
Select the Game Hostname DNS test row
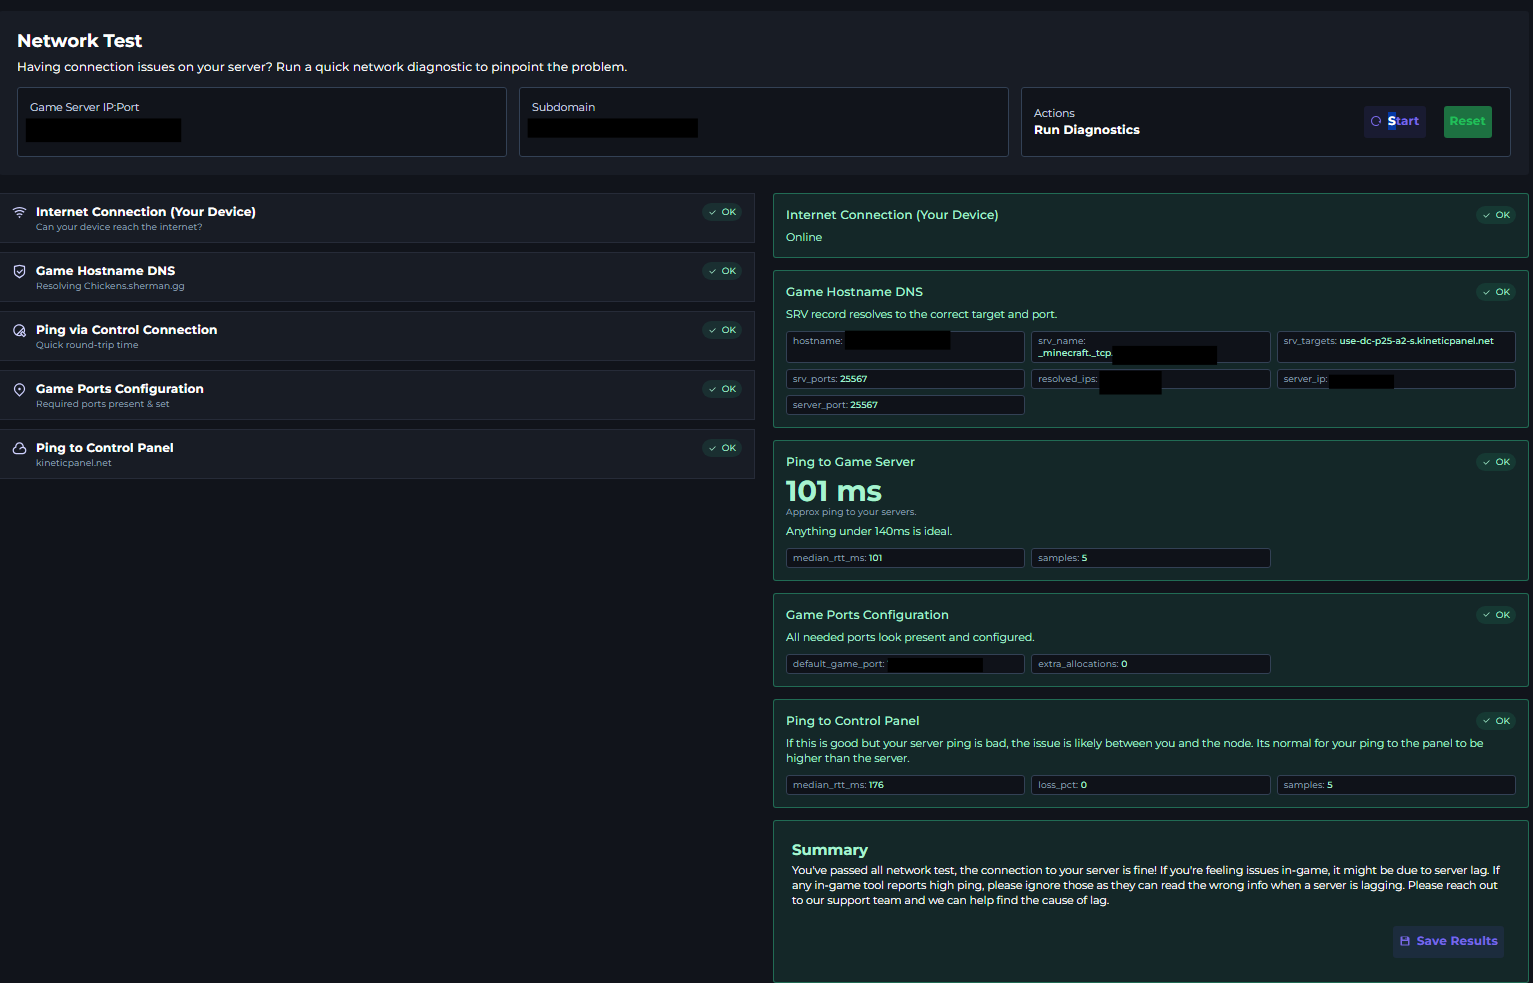coord(377,277)
